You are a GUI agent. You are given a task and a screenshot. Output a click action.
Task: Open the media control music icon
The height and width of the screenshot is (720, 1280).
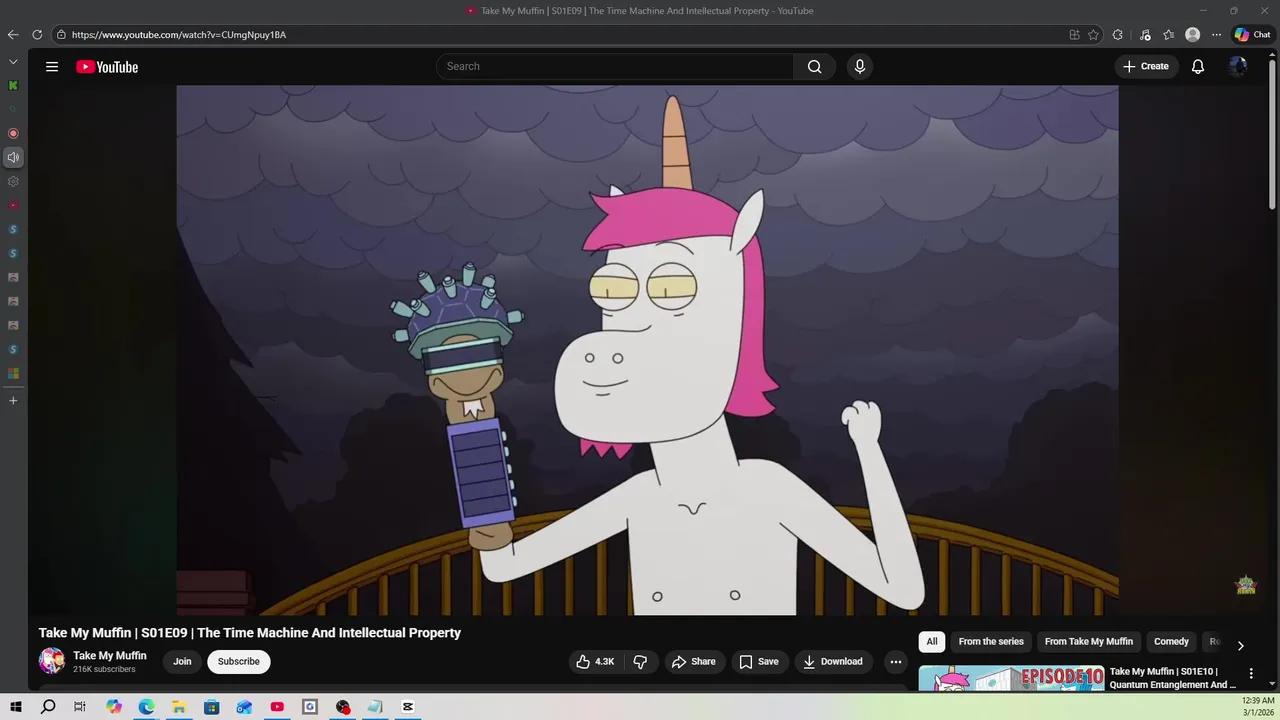1145,35
